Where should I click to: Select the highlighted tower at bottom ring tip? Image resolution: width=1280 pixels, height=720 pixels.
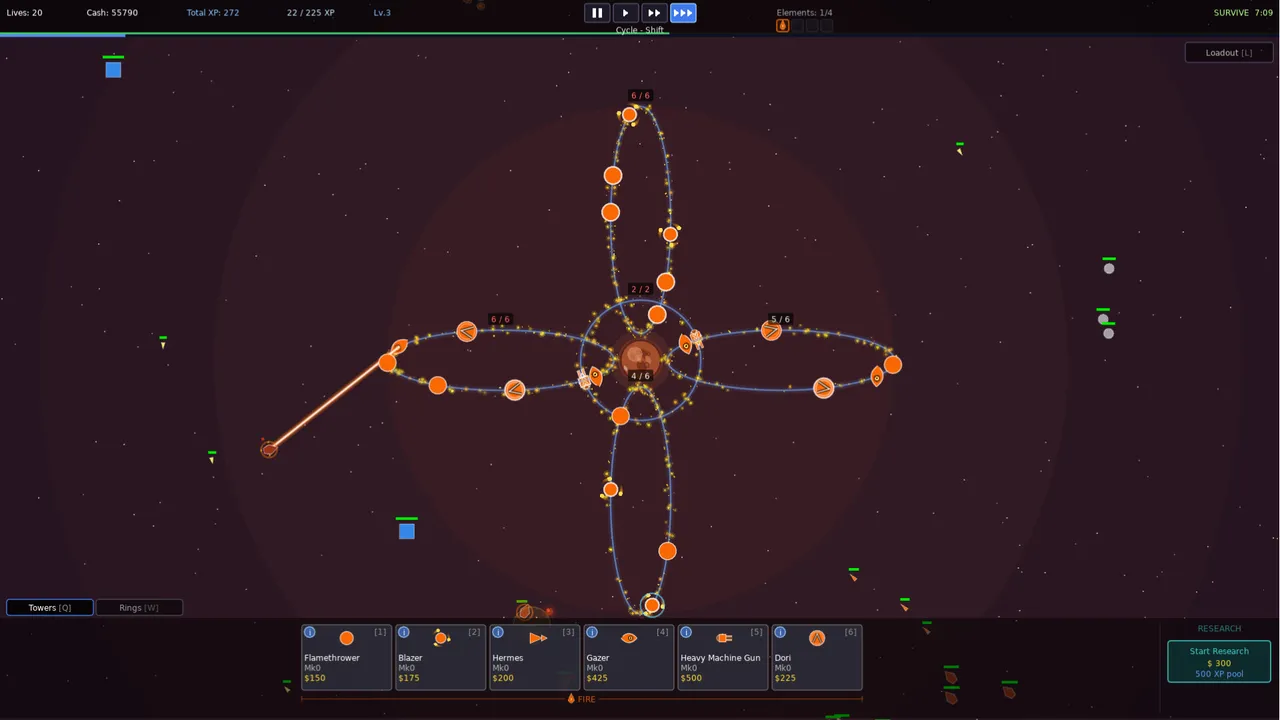pos(652,605)
